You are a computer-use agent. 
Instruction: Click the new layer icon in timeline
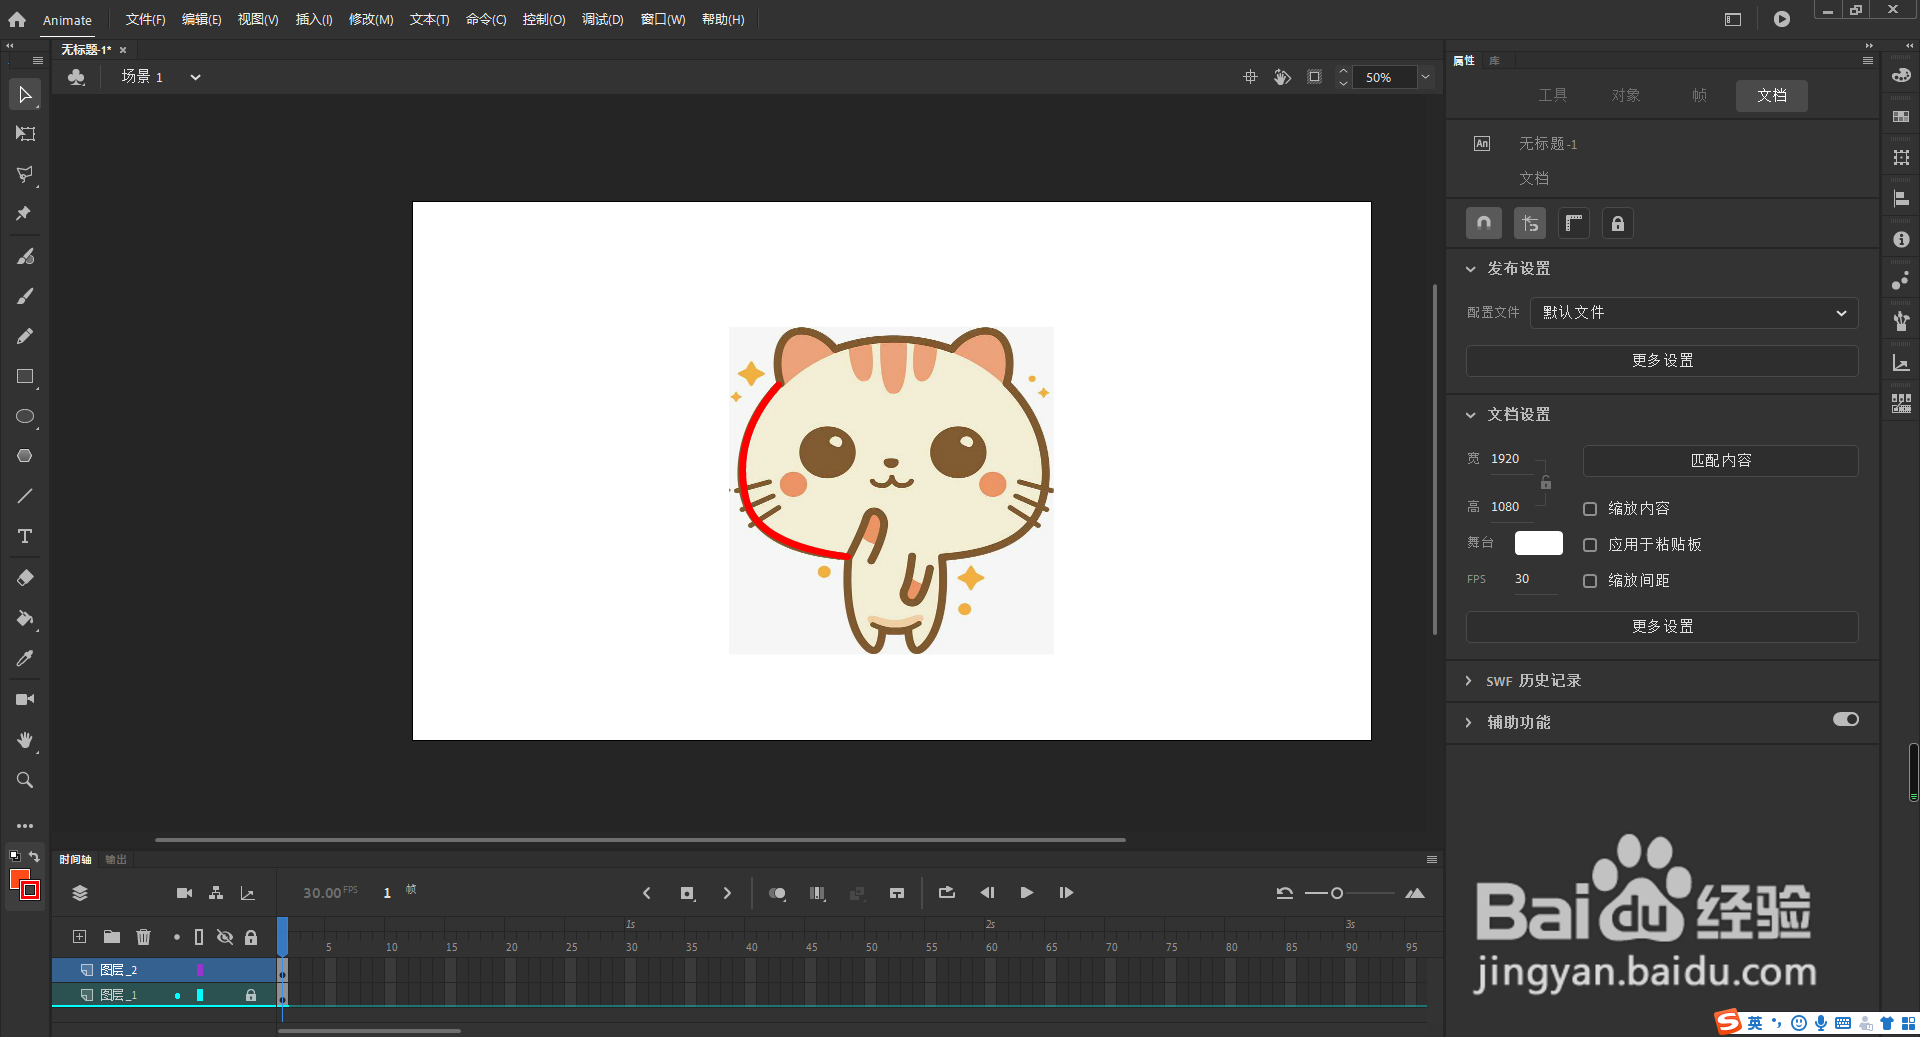80,937
